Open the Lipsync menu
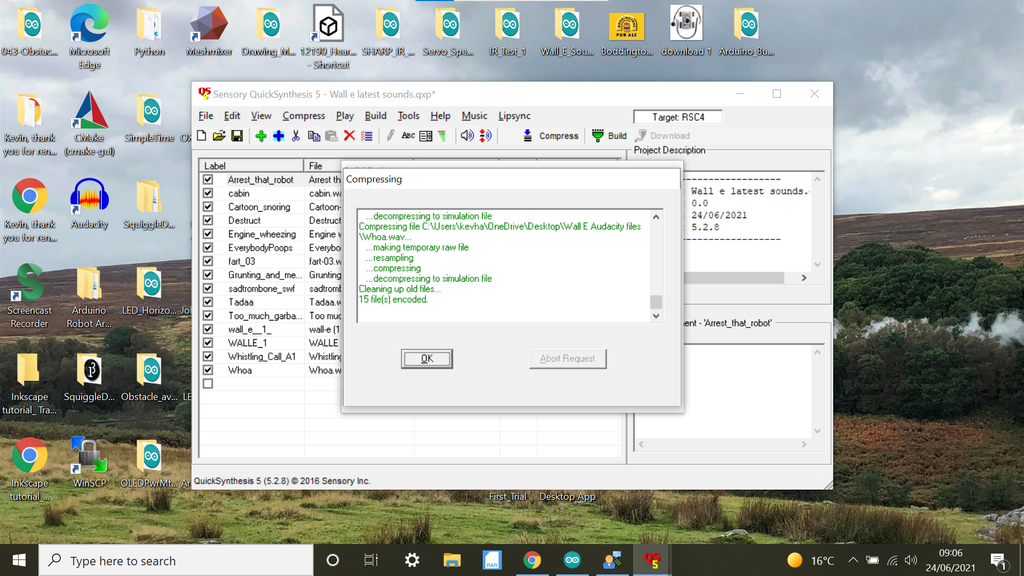Viewport: 1024px width, 576px height. (514, 116)
